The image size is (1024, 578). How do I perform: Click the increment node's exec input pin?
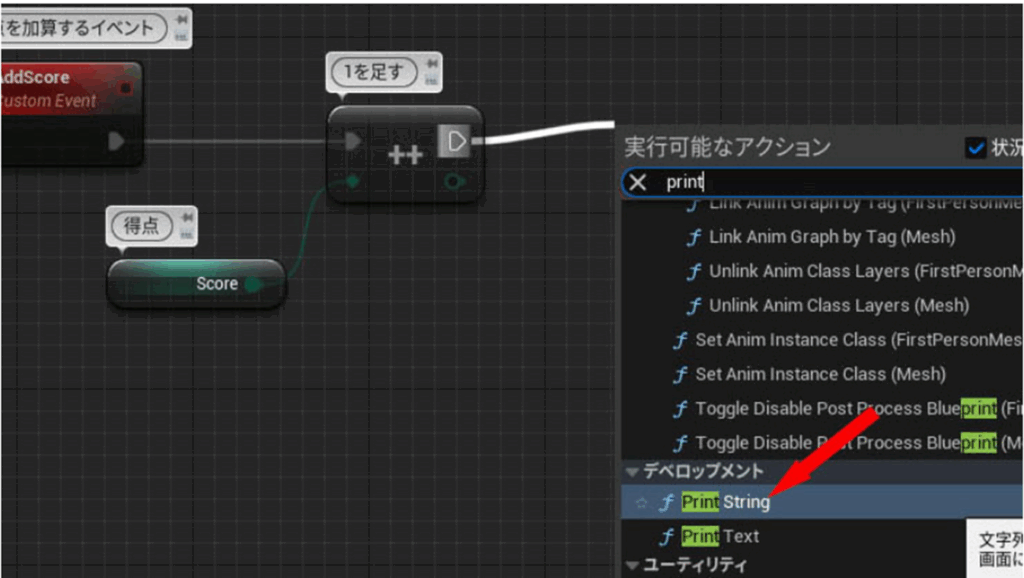tap(352, 141)
